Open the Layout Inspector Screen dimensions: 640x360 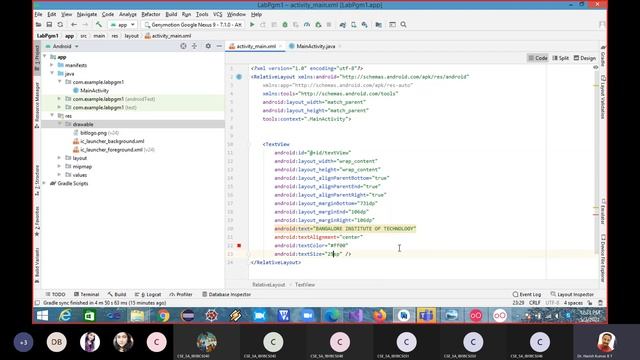pyautogui.click(x=572, y=294)
